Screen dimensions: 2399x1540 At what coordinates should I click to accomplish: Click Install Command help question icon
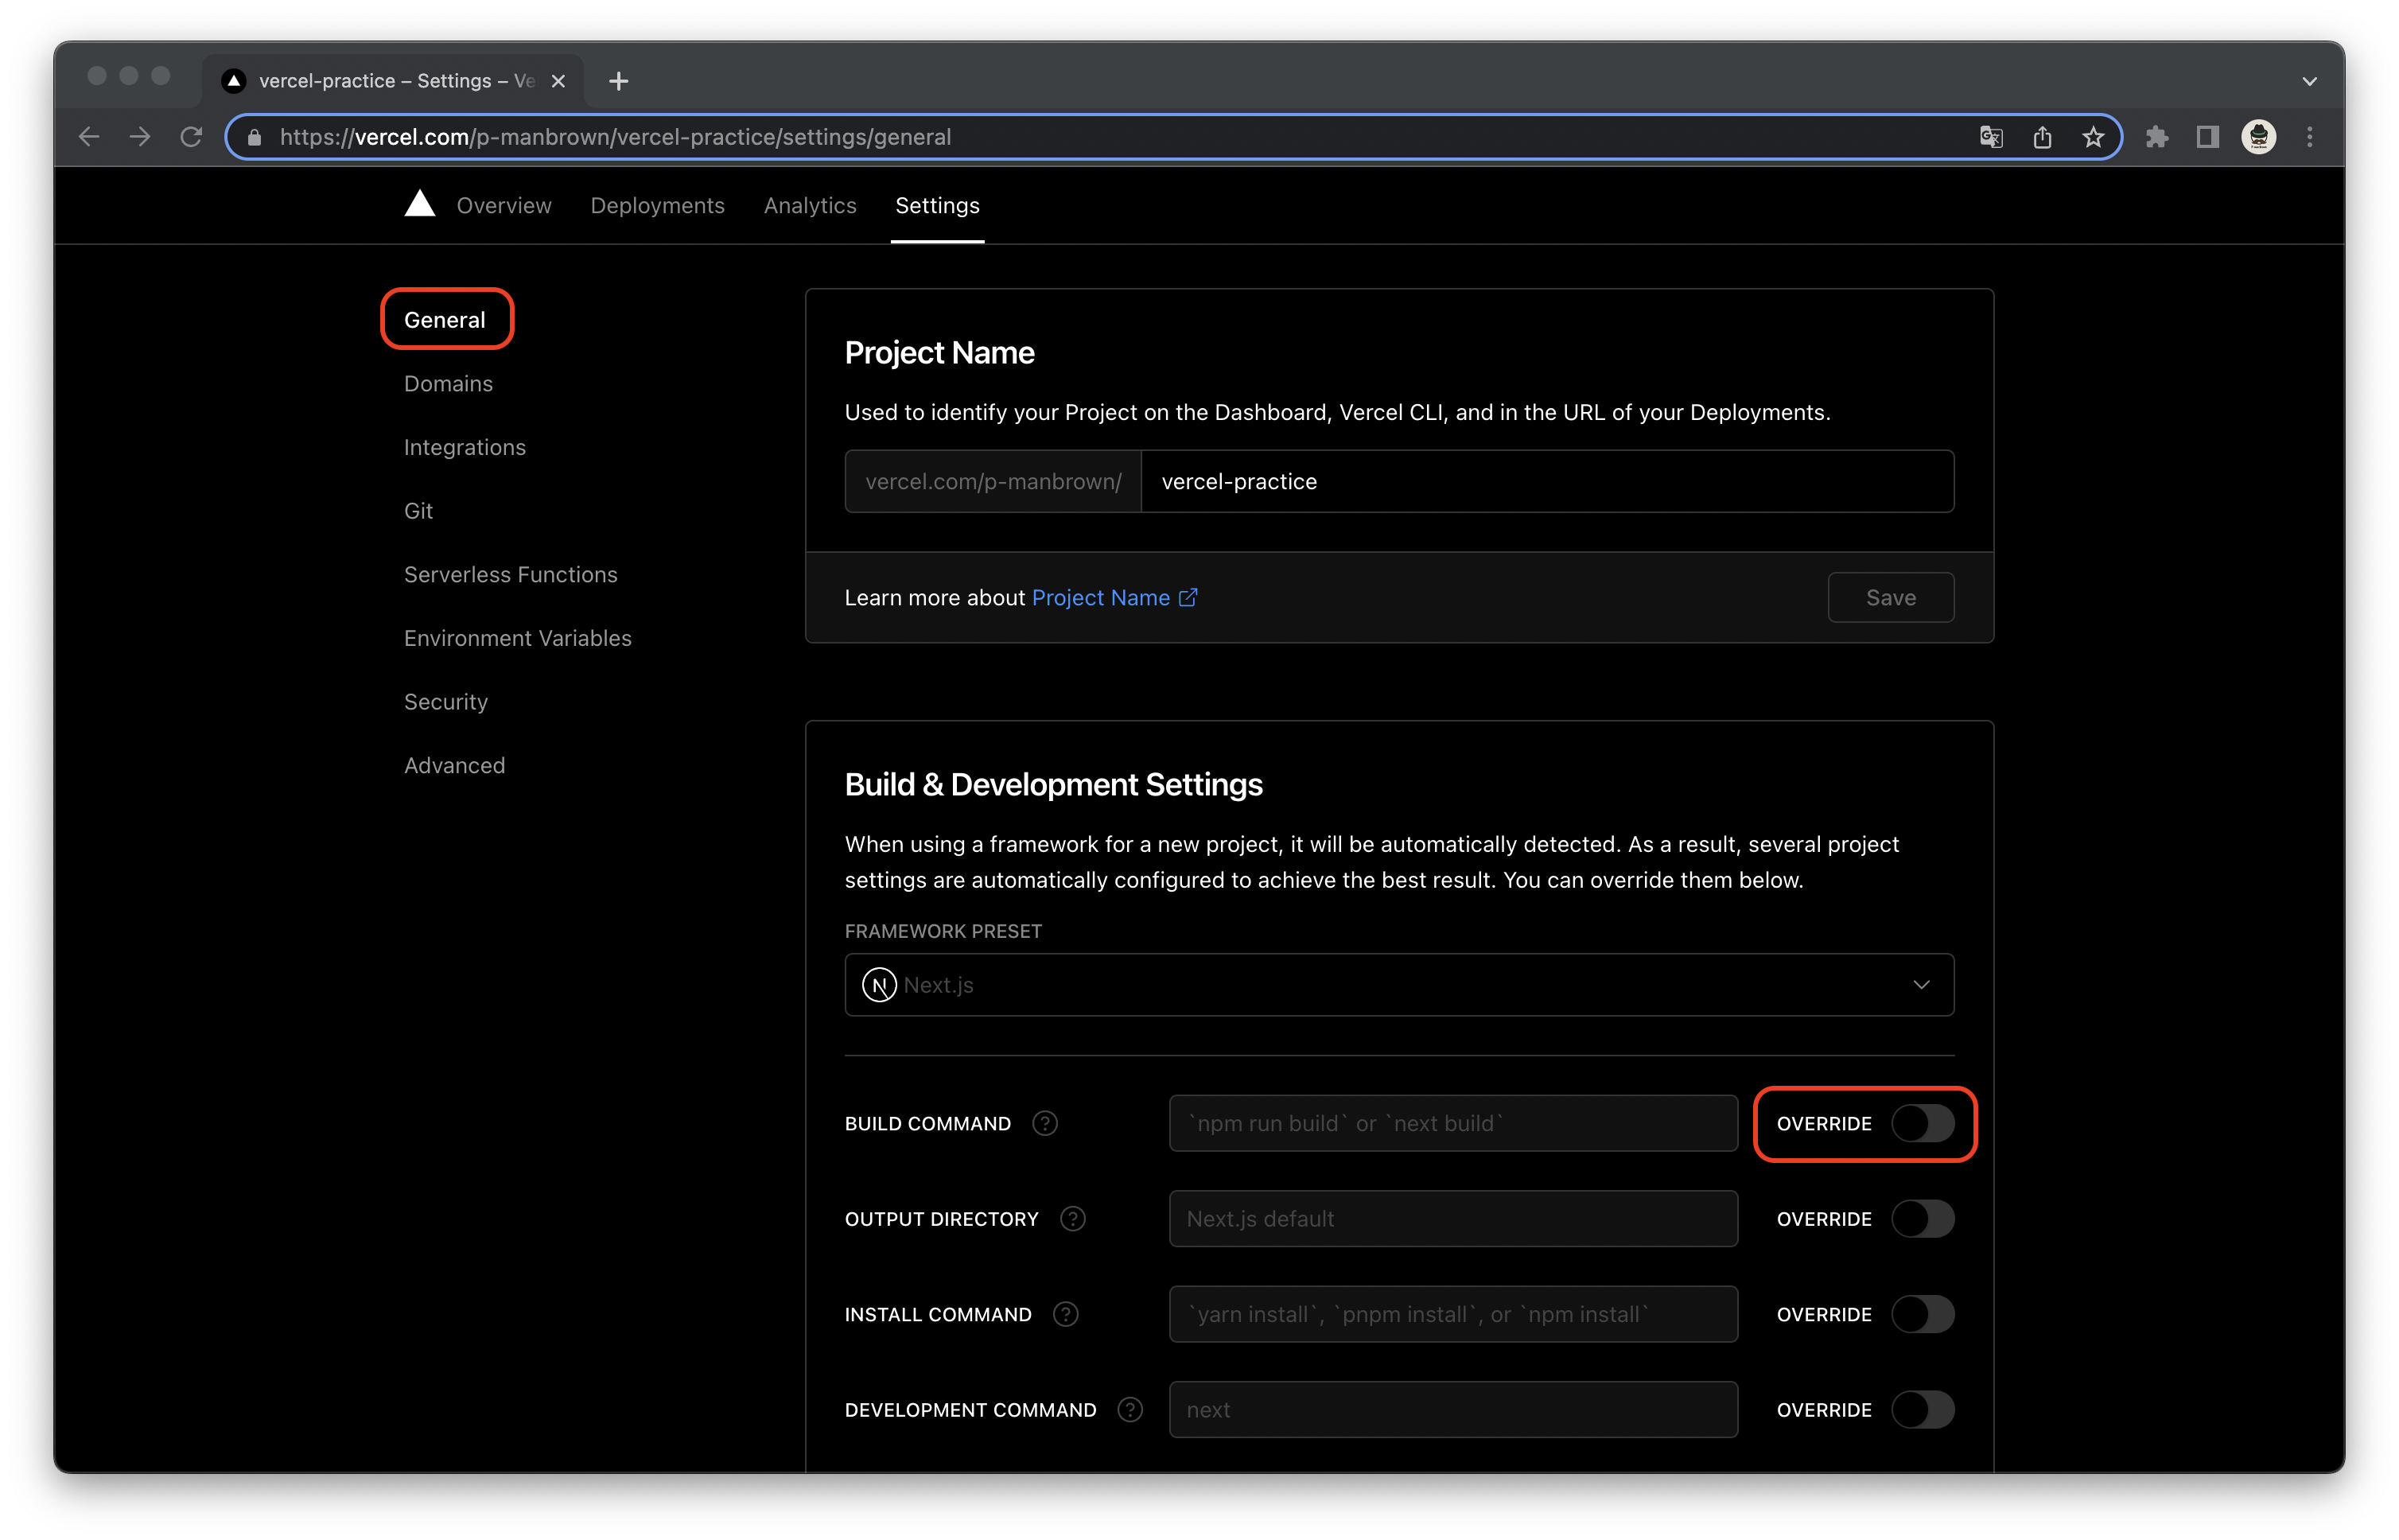point(1065,1314)
